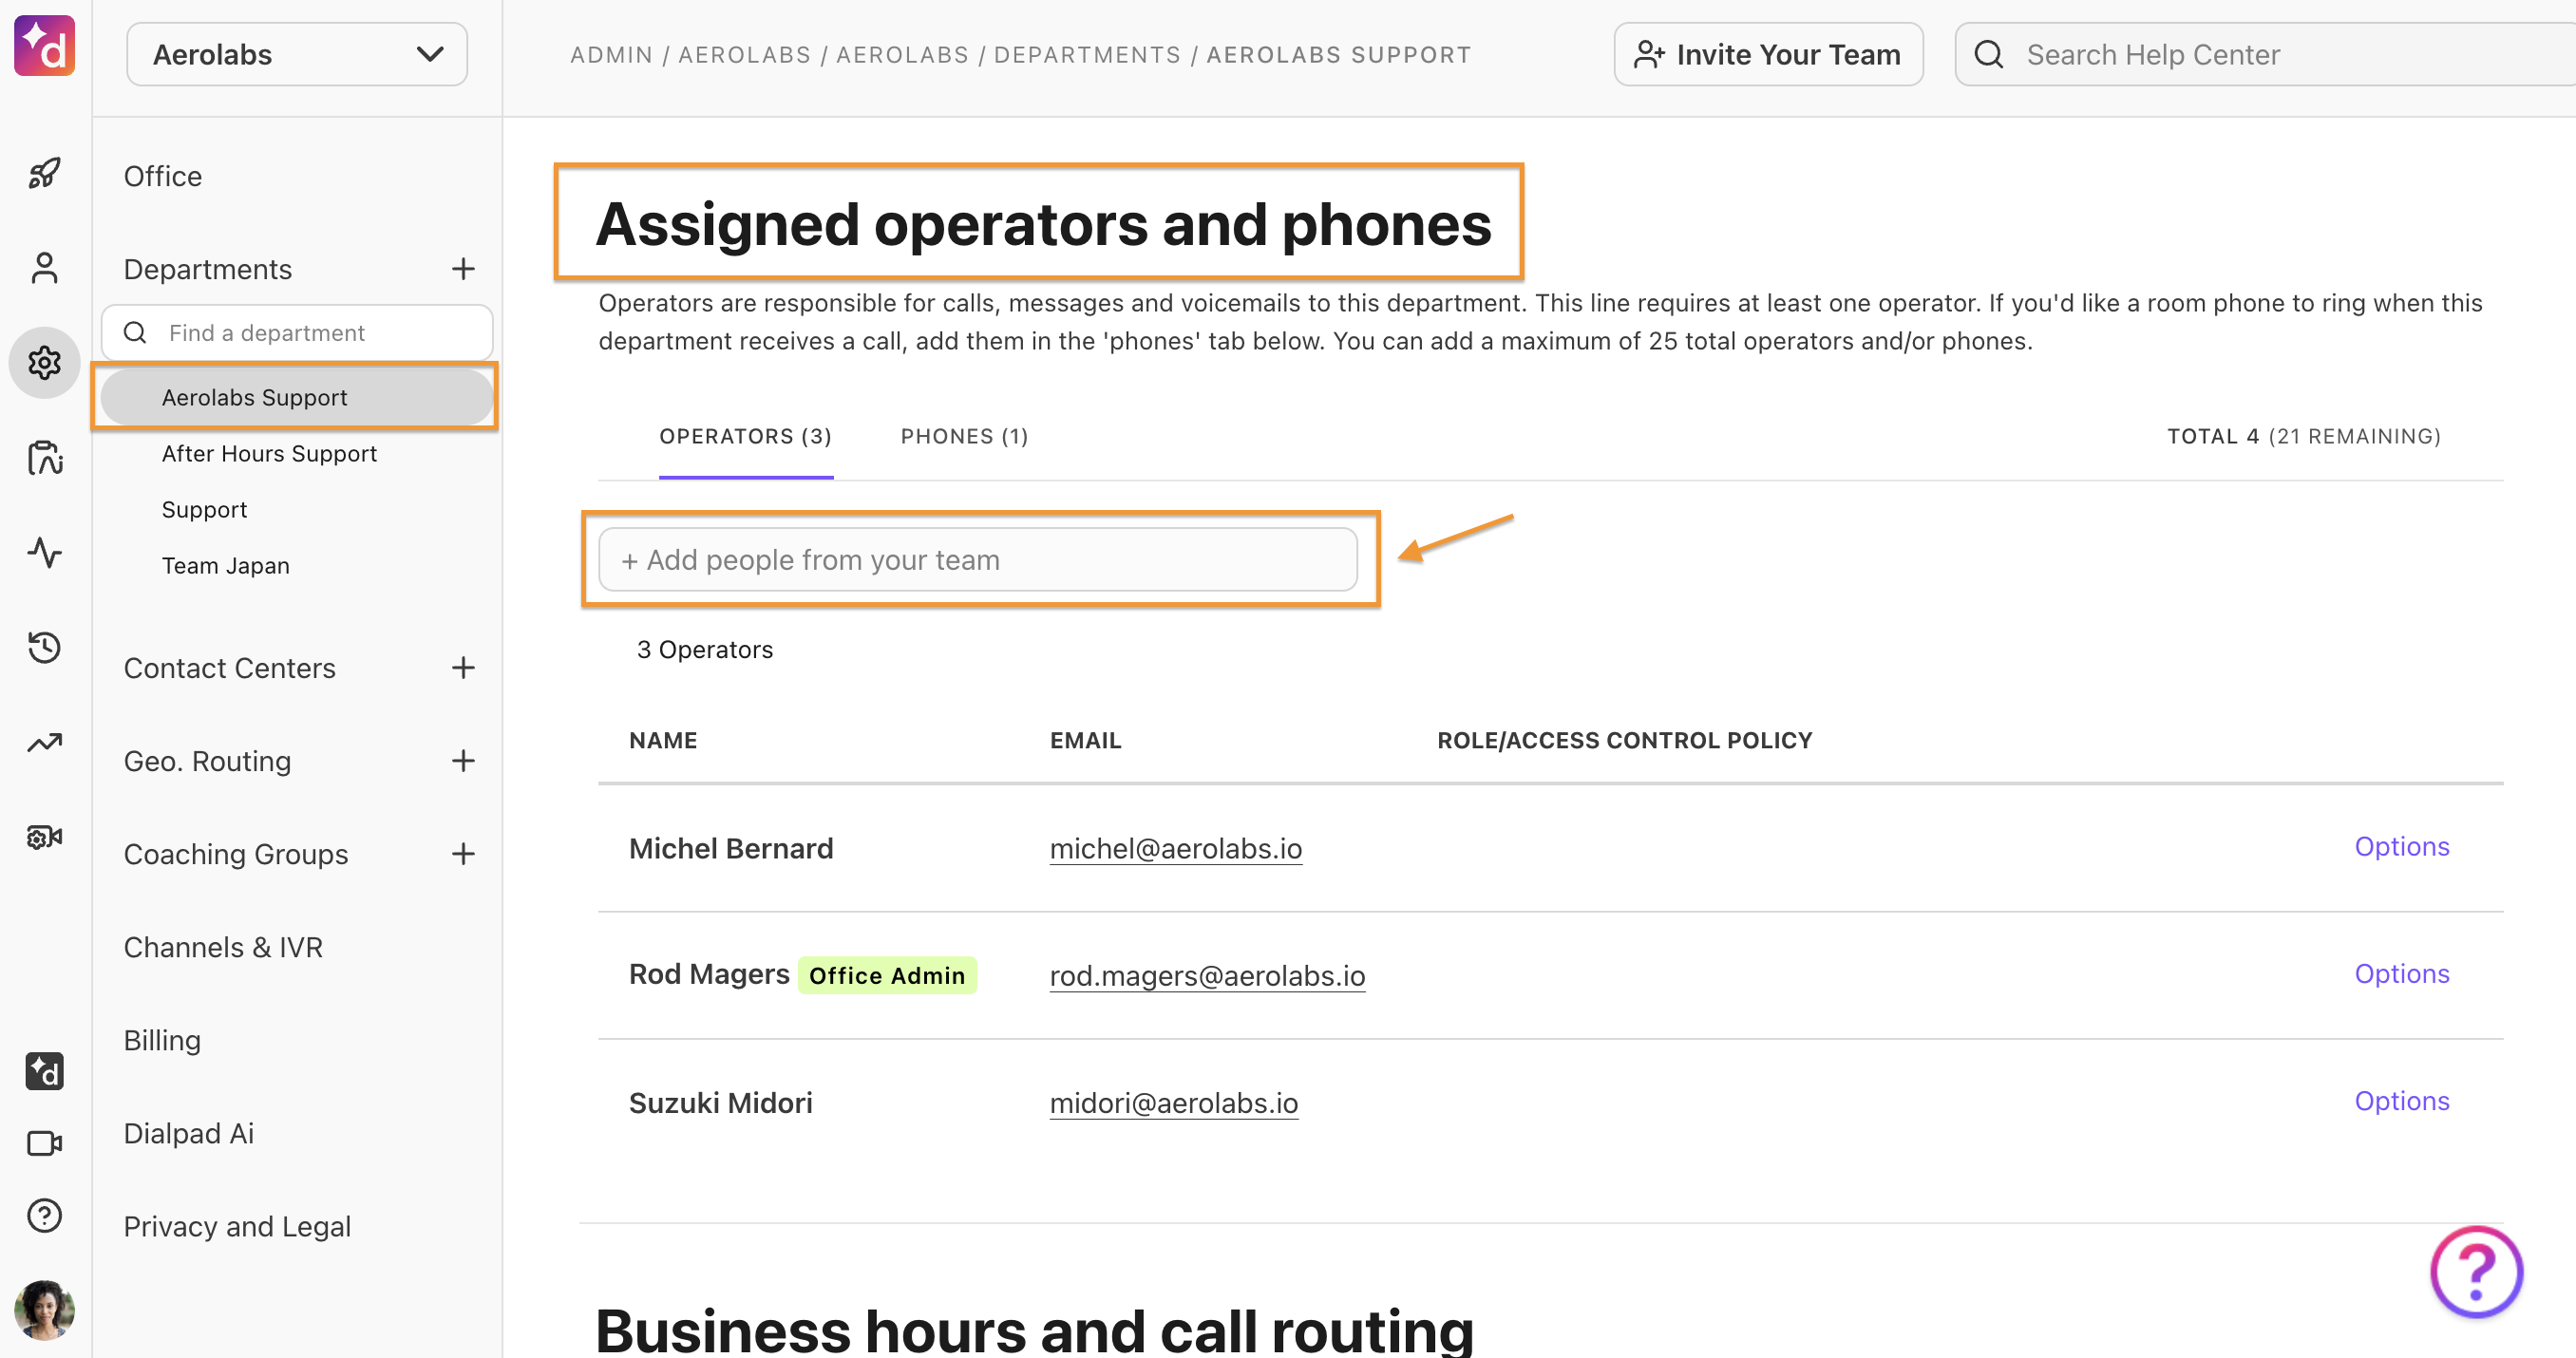Click Options for Suzuki Midori

(2402, 1100)
